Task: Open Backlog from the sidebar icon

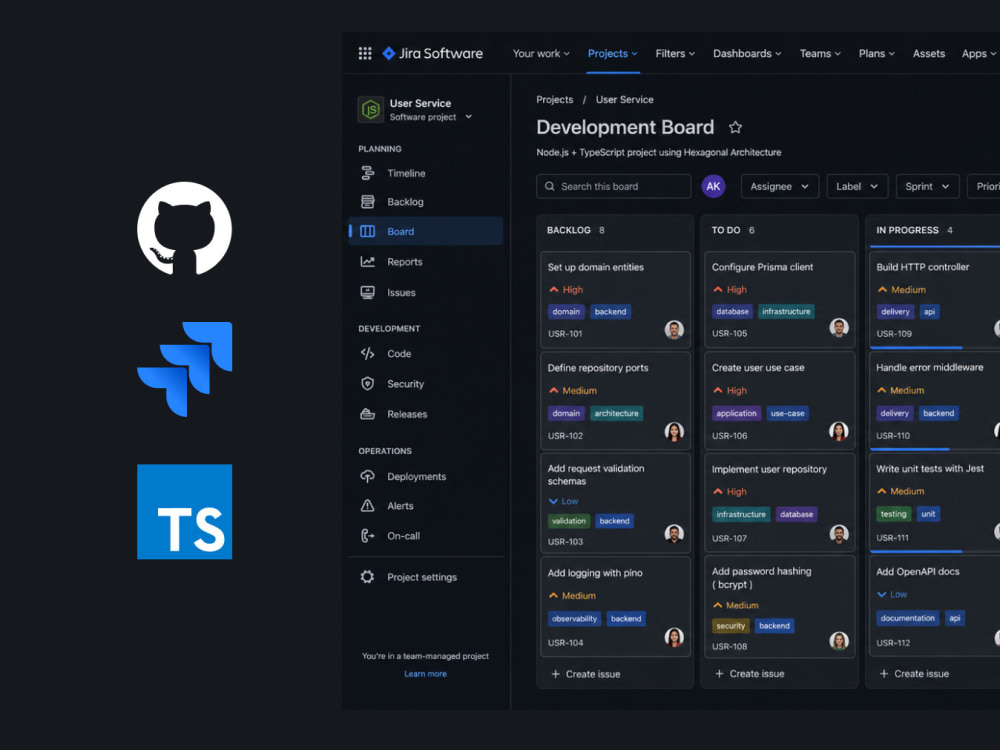Action: coord(367,202)
